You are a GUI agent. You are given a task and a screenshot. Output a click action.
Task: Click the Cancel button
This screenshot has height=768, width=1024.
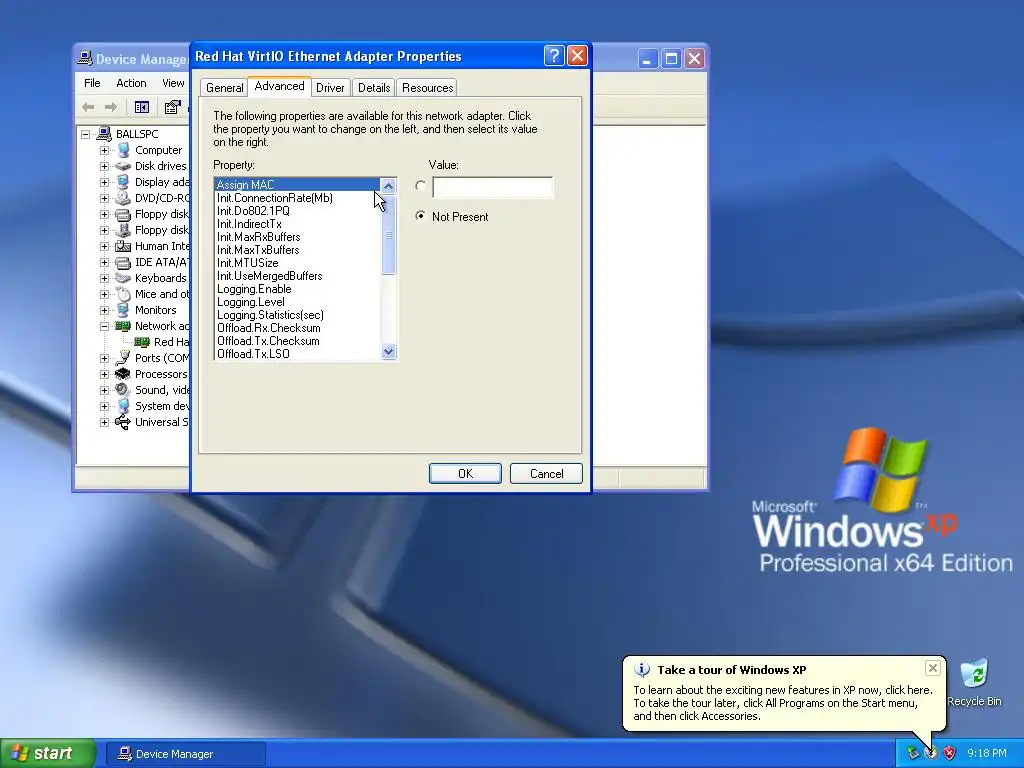click(x=546, y=473)
